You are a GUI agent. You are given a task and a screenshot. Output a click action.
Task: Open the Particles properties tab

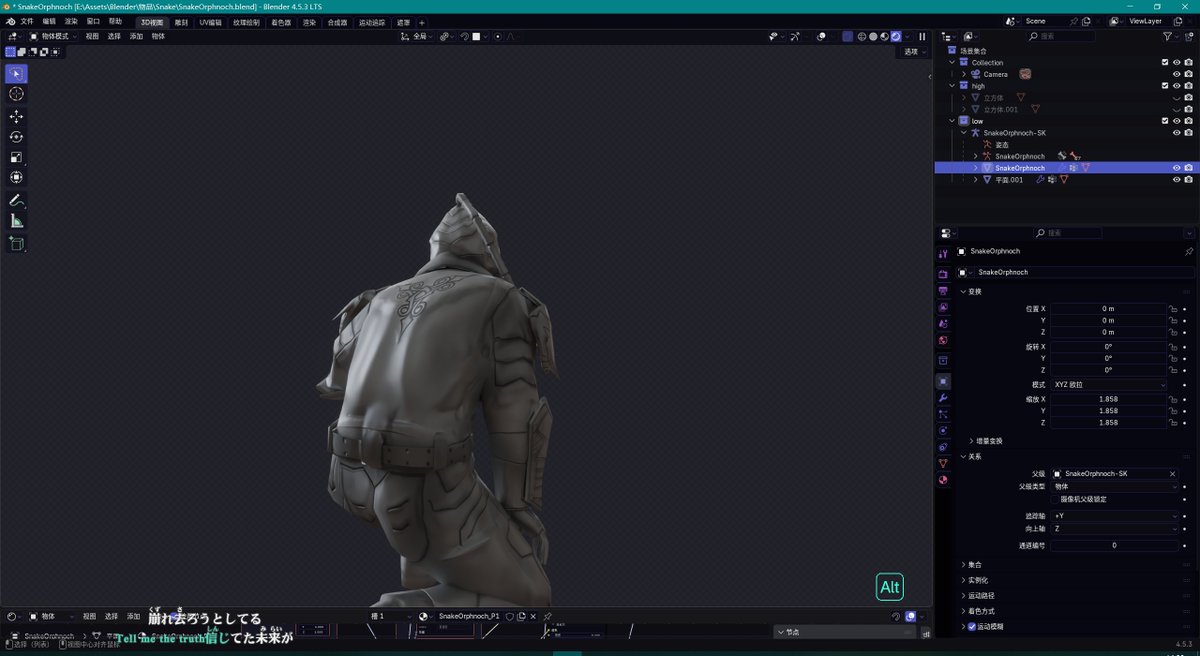pos(943,414)
